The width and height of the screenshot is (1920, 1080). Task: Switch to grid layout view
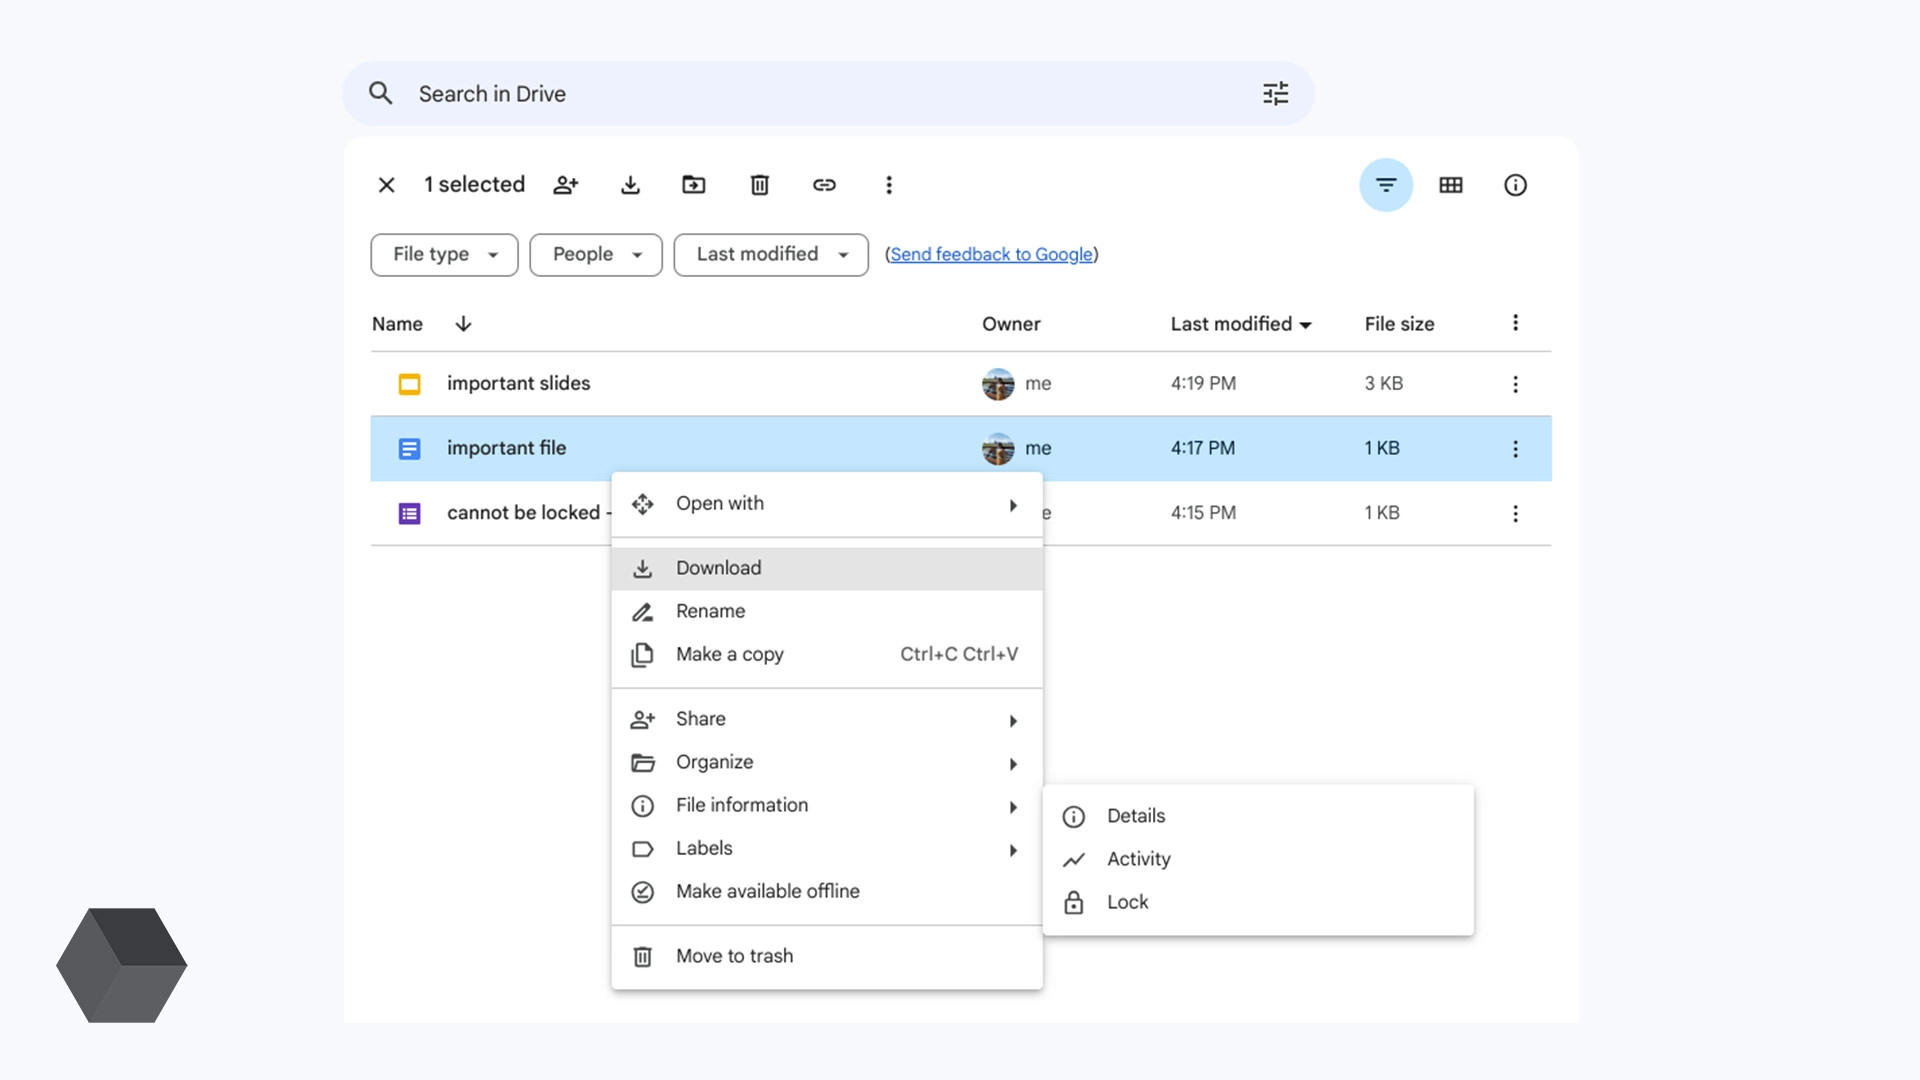tap(1450, 185)
